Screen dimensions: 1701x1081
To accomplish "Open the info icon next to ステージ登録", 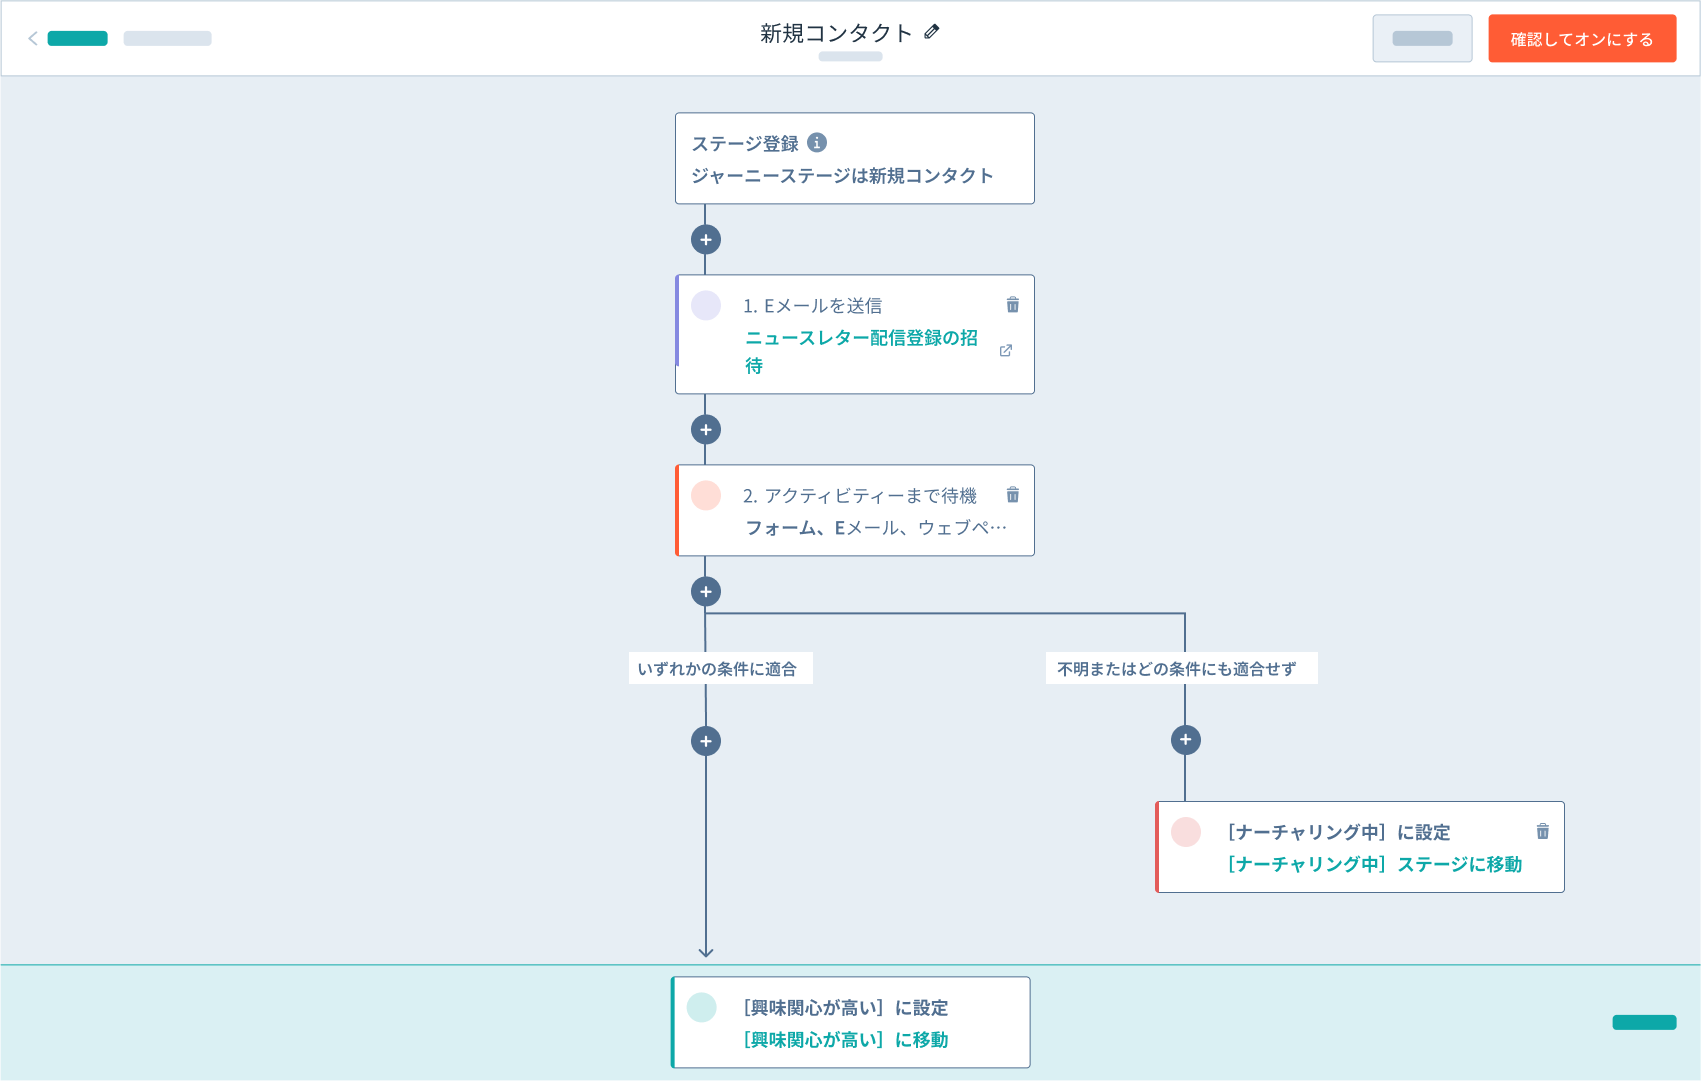I will click(817, 143).
